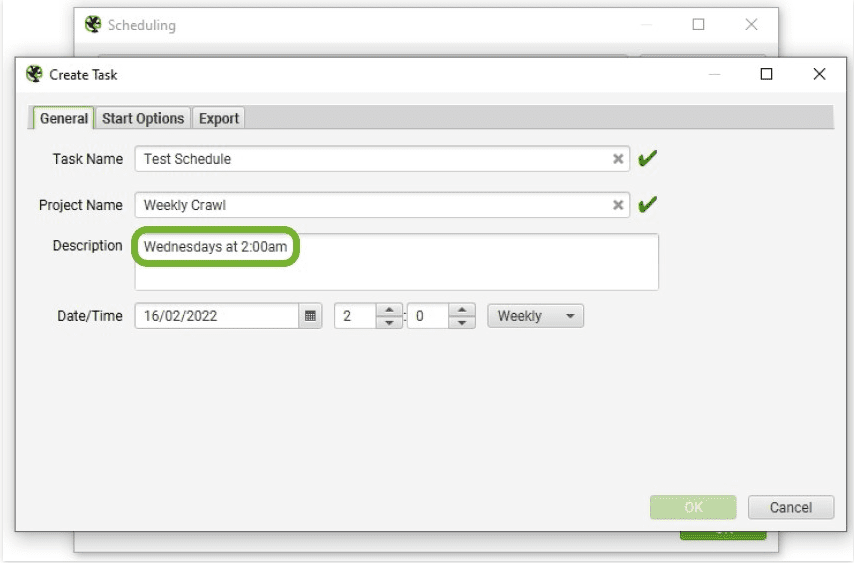Switch to the Start Options tab
This screenshot has width=854, height=563.
(x=143, y=118)
